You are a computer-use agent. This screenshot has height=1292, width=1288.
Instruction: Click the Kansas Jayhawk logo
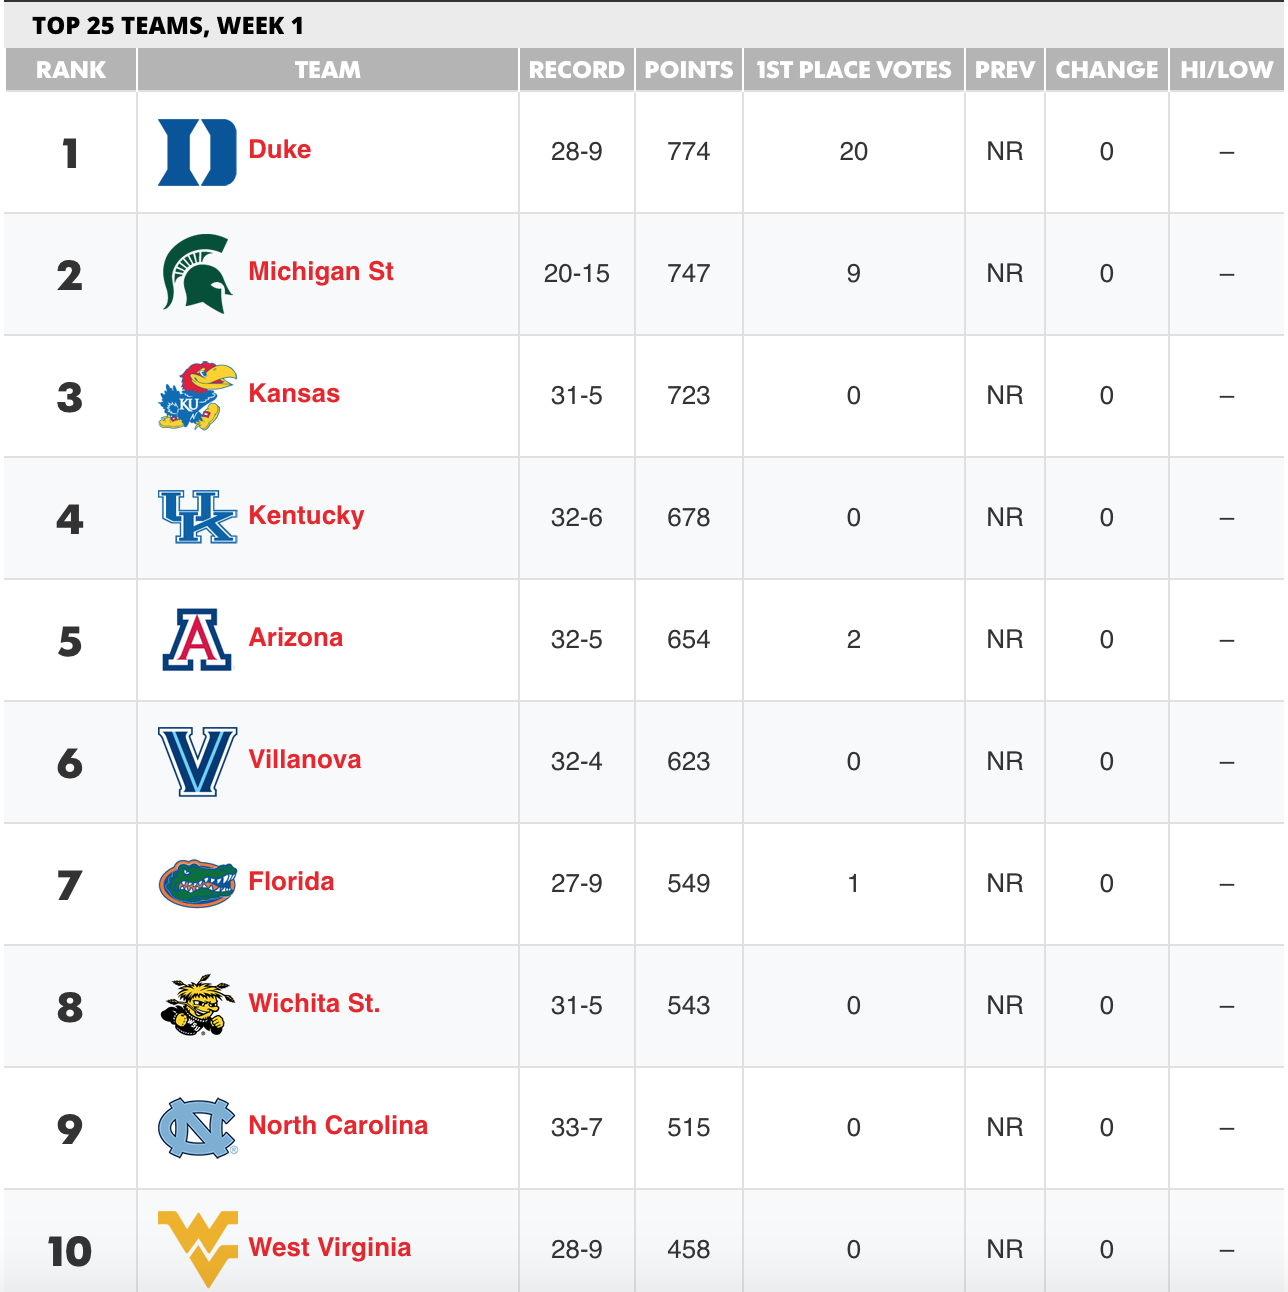[197, 396]
